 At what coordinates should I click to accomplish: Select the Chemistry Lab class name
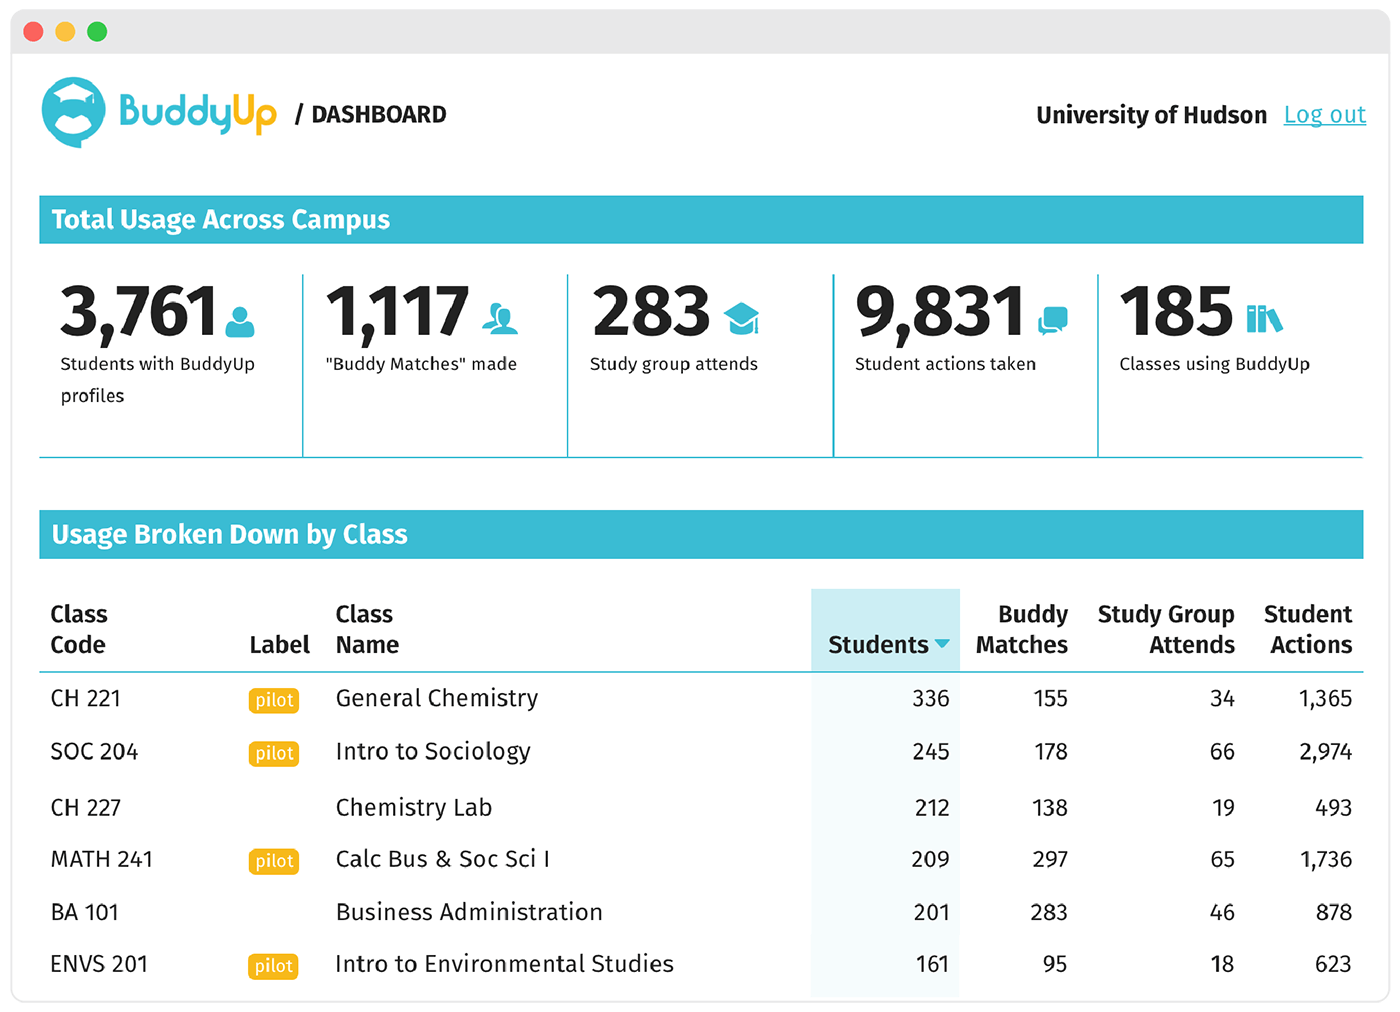coord(414,807)
